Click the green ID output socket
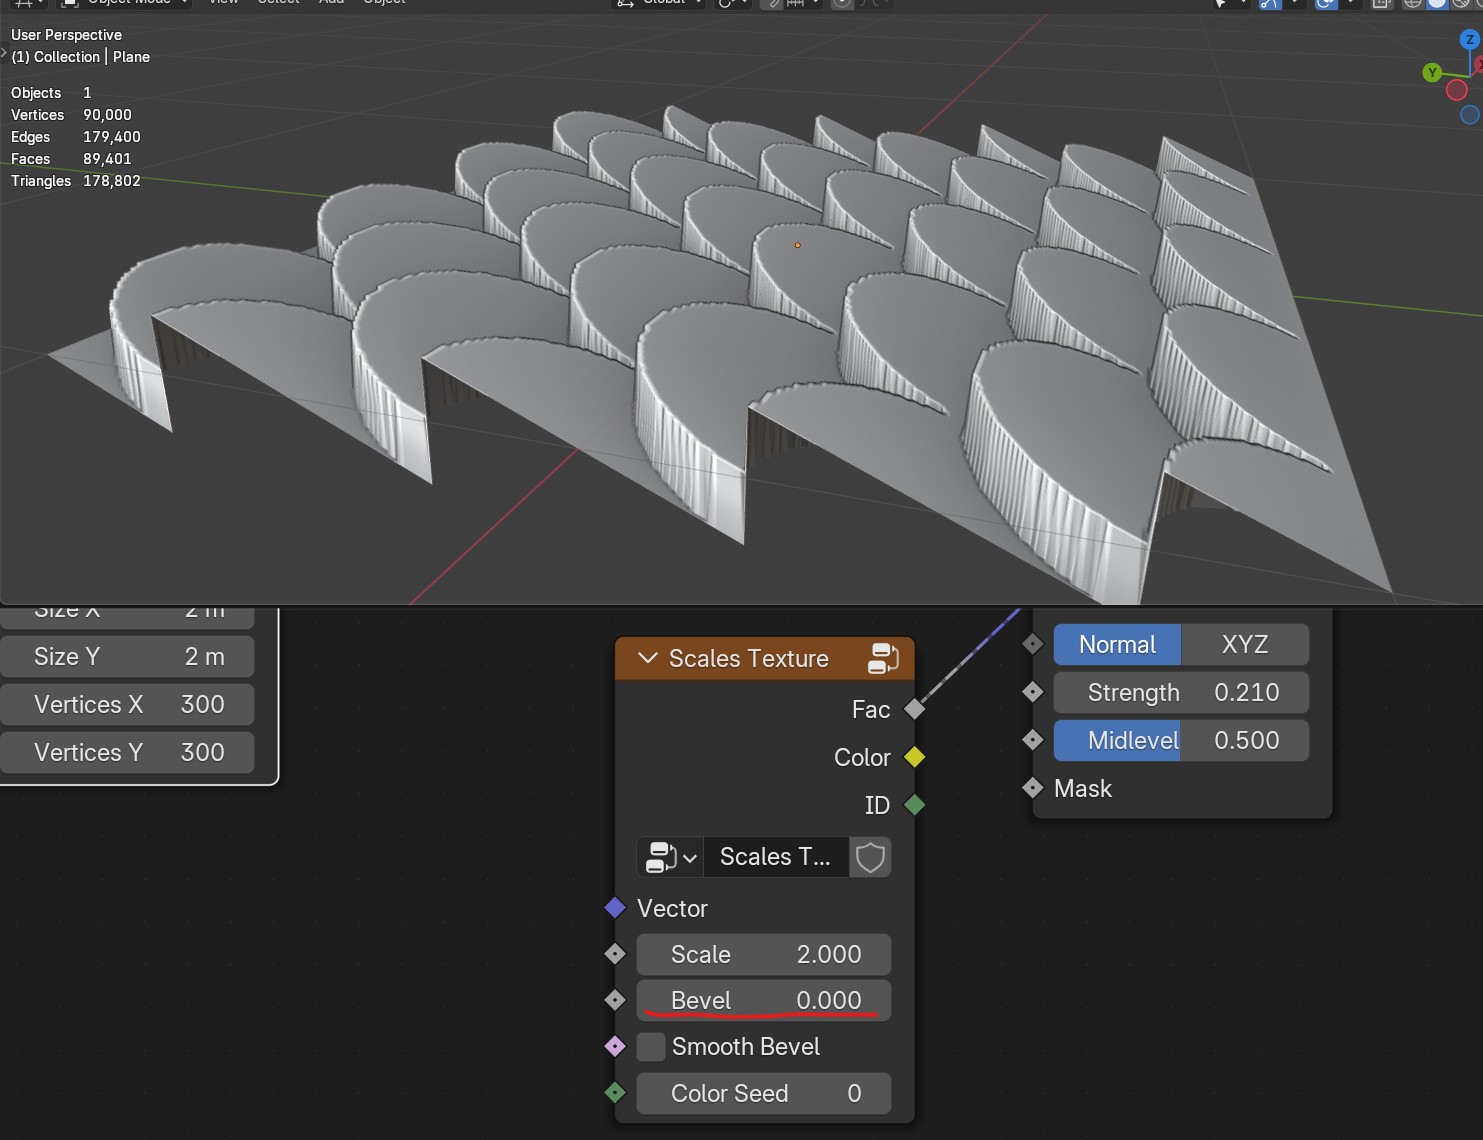 914,805
